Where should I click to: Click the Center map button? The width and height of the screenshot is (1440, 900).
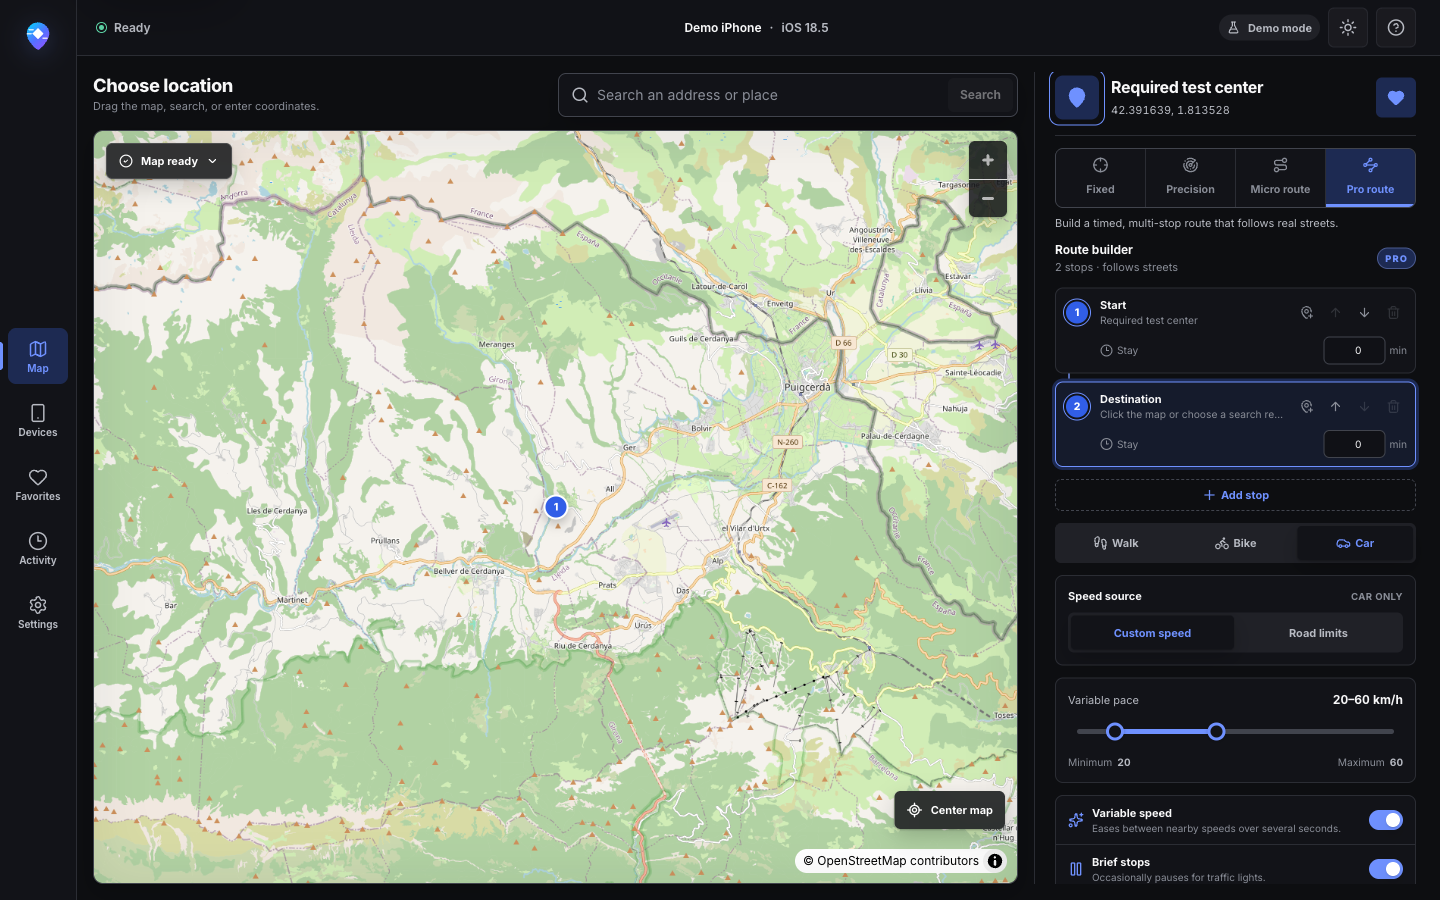[x=950, y=810]
